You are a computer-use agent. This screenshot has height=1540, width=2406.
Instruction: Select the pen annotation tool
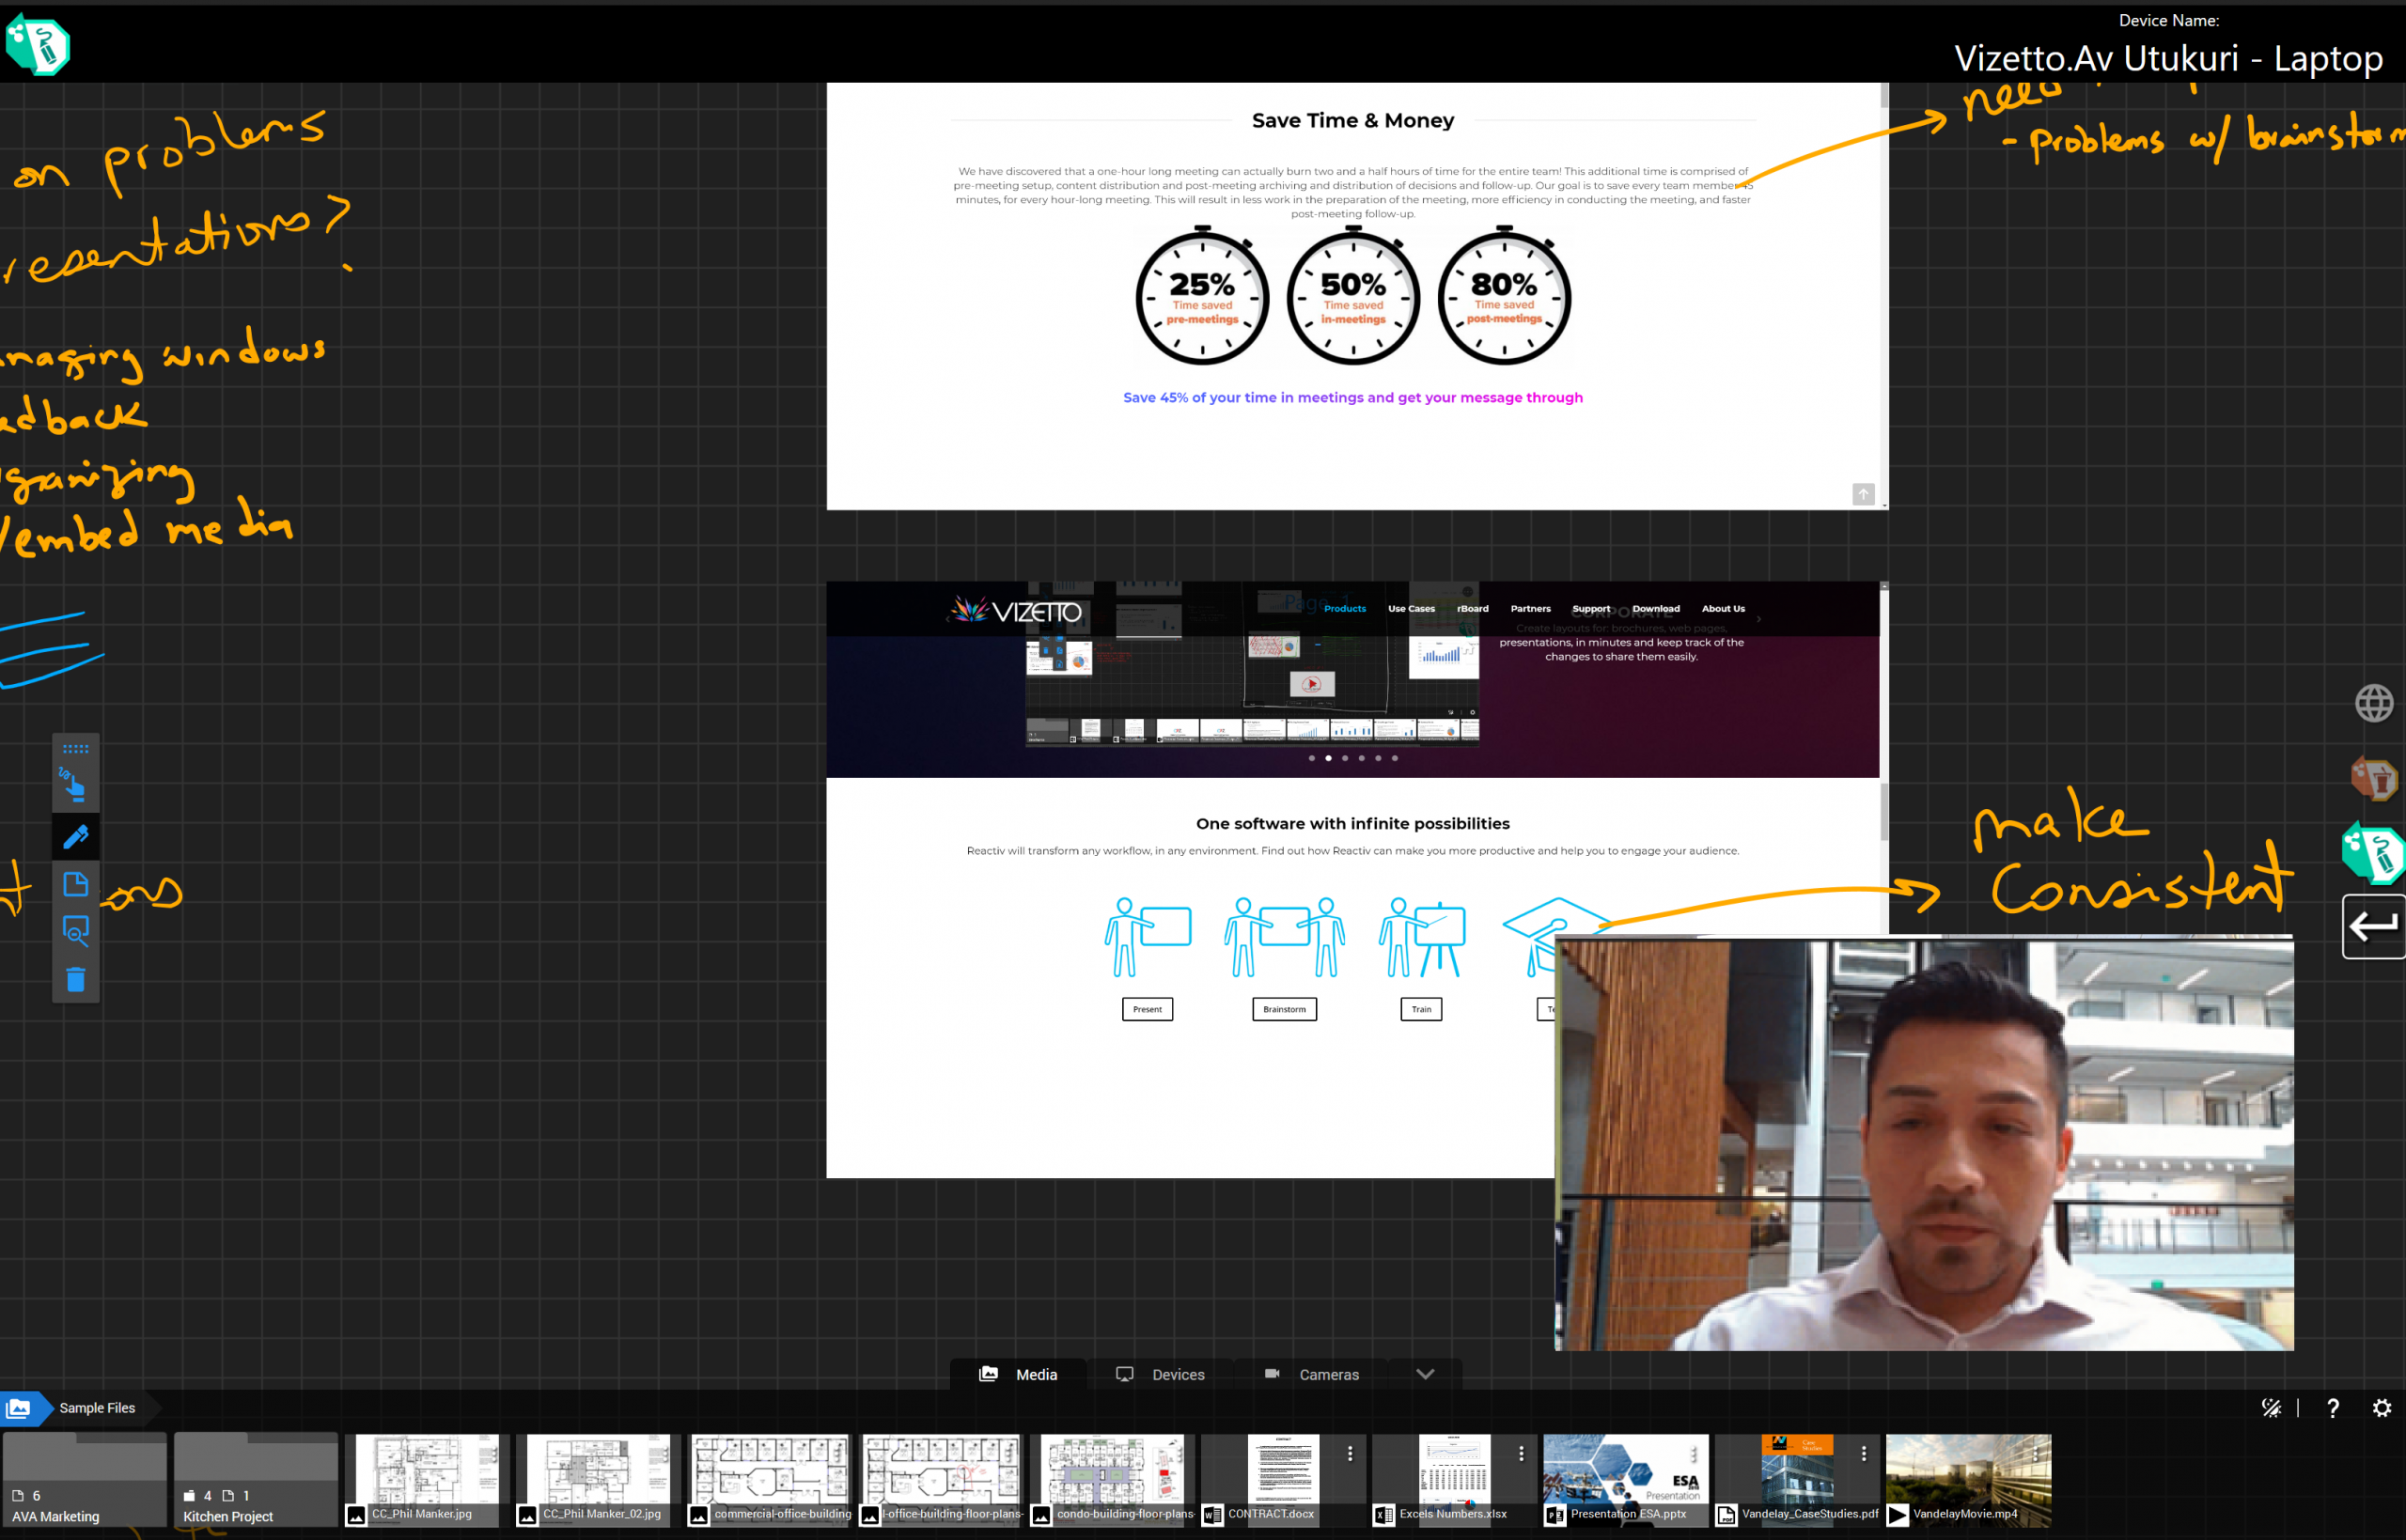point(76,837)
